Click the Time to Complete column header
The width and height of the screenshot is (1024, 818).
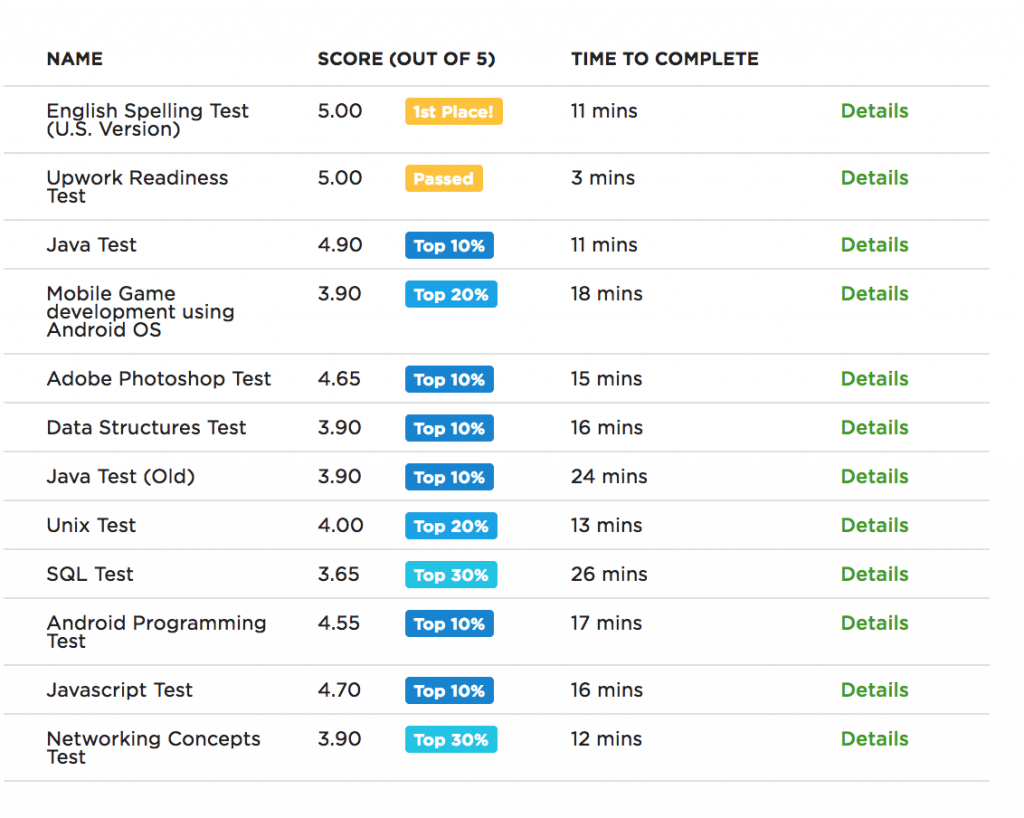click(x=664, y=59)
